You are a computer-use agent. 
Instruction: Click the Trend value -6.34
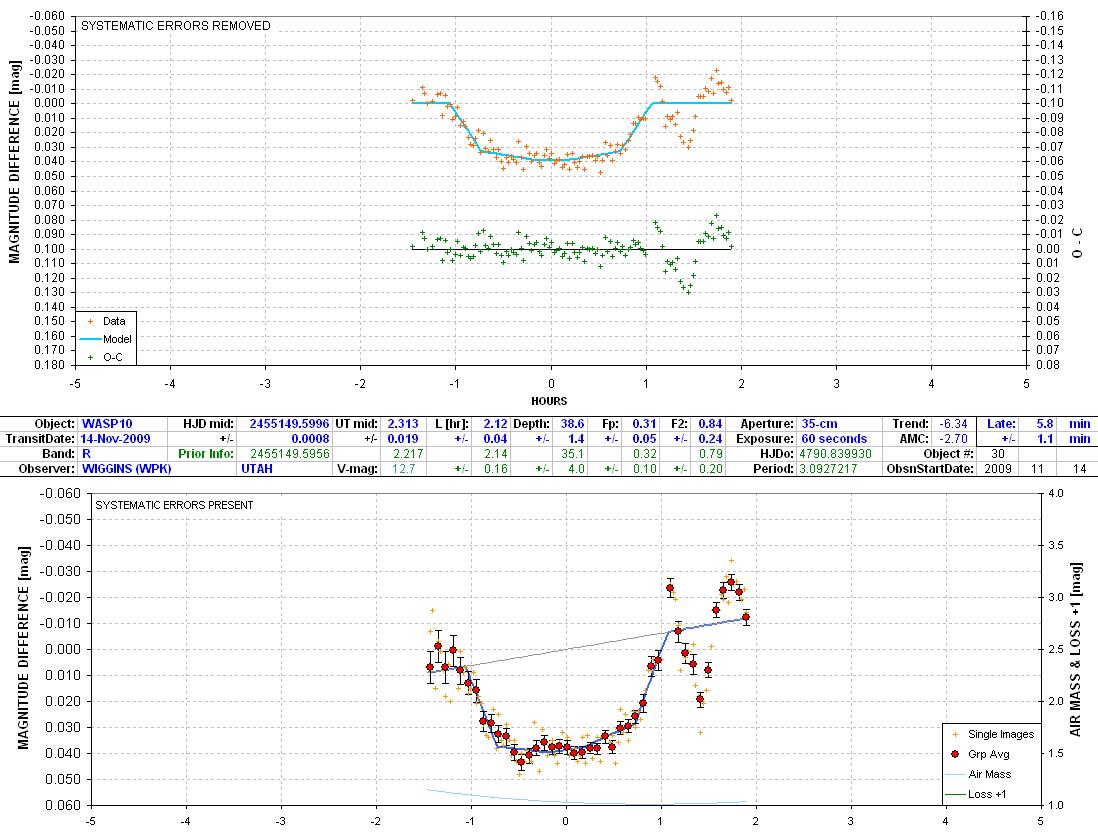954,424
